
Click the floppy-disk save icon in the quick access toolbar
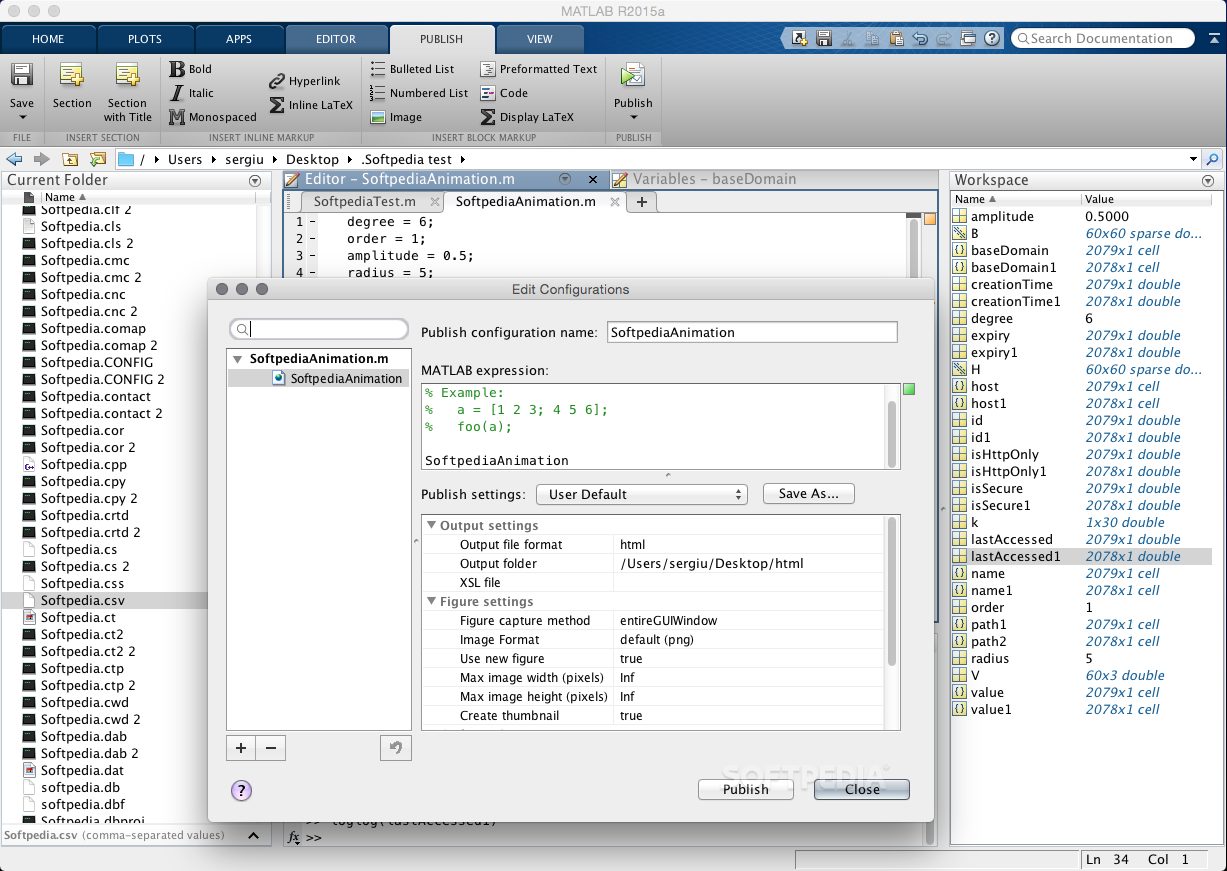pos(824,39)
